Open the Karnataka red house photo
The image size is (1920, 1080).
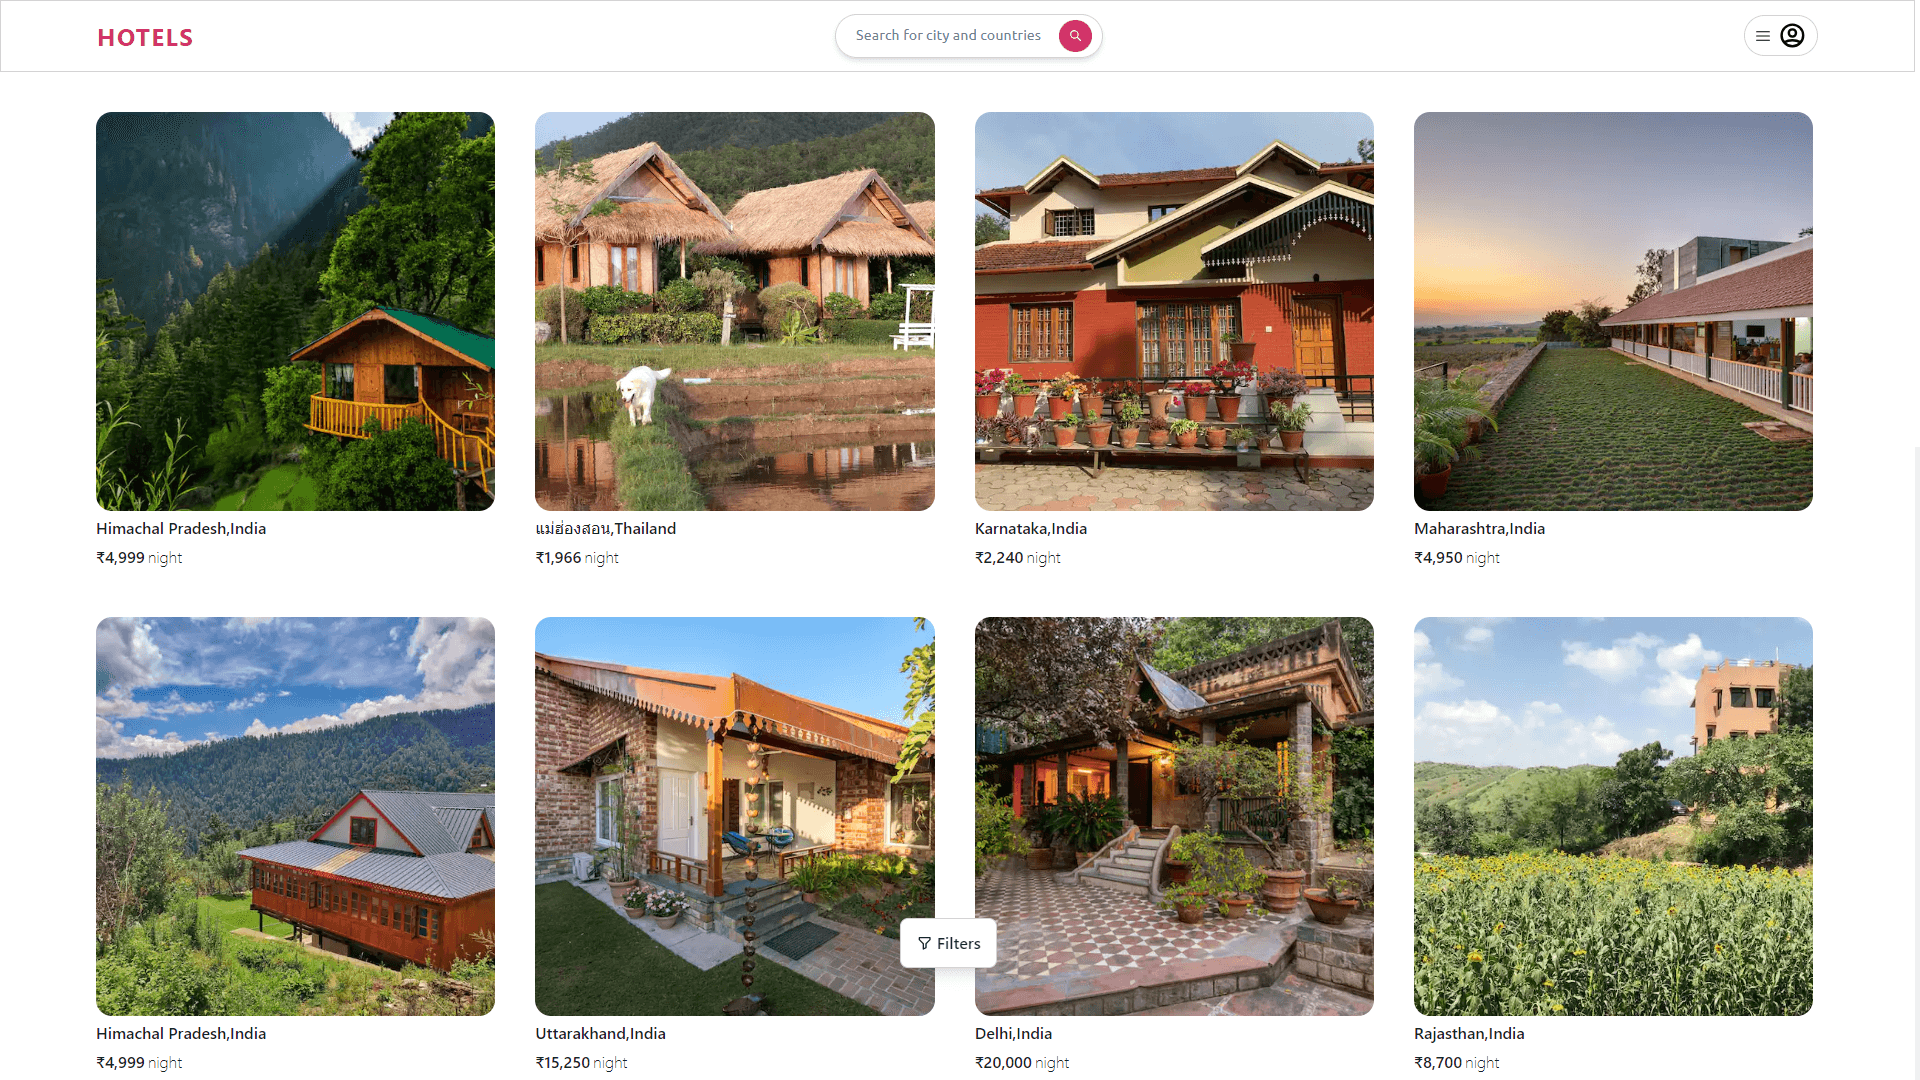point(1174,311)
